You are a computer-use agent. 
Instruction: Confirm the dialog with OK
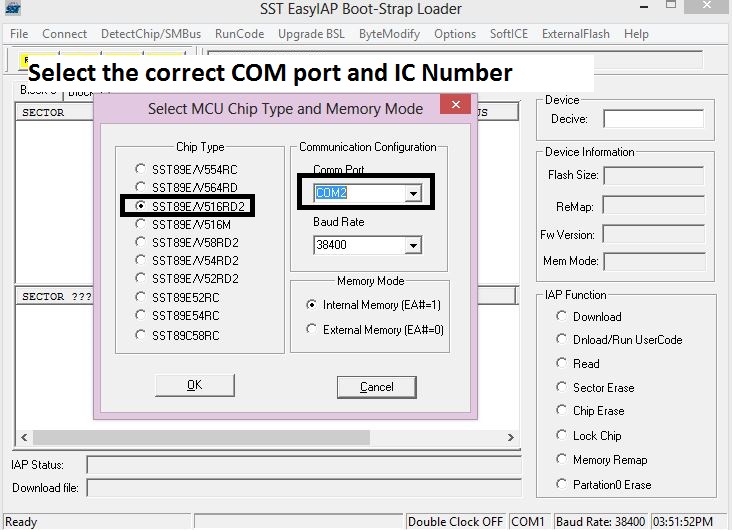click(195, 385)
